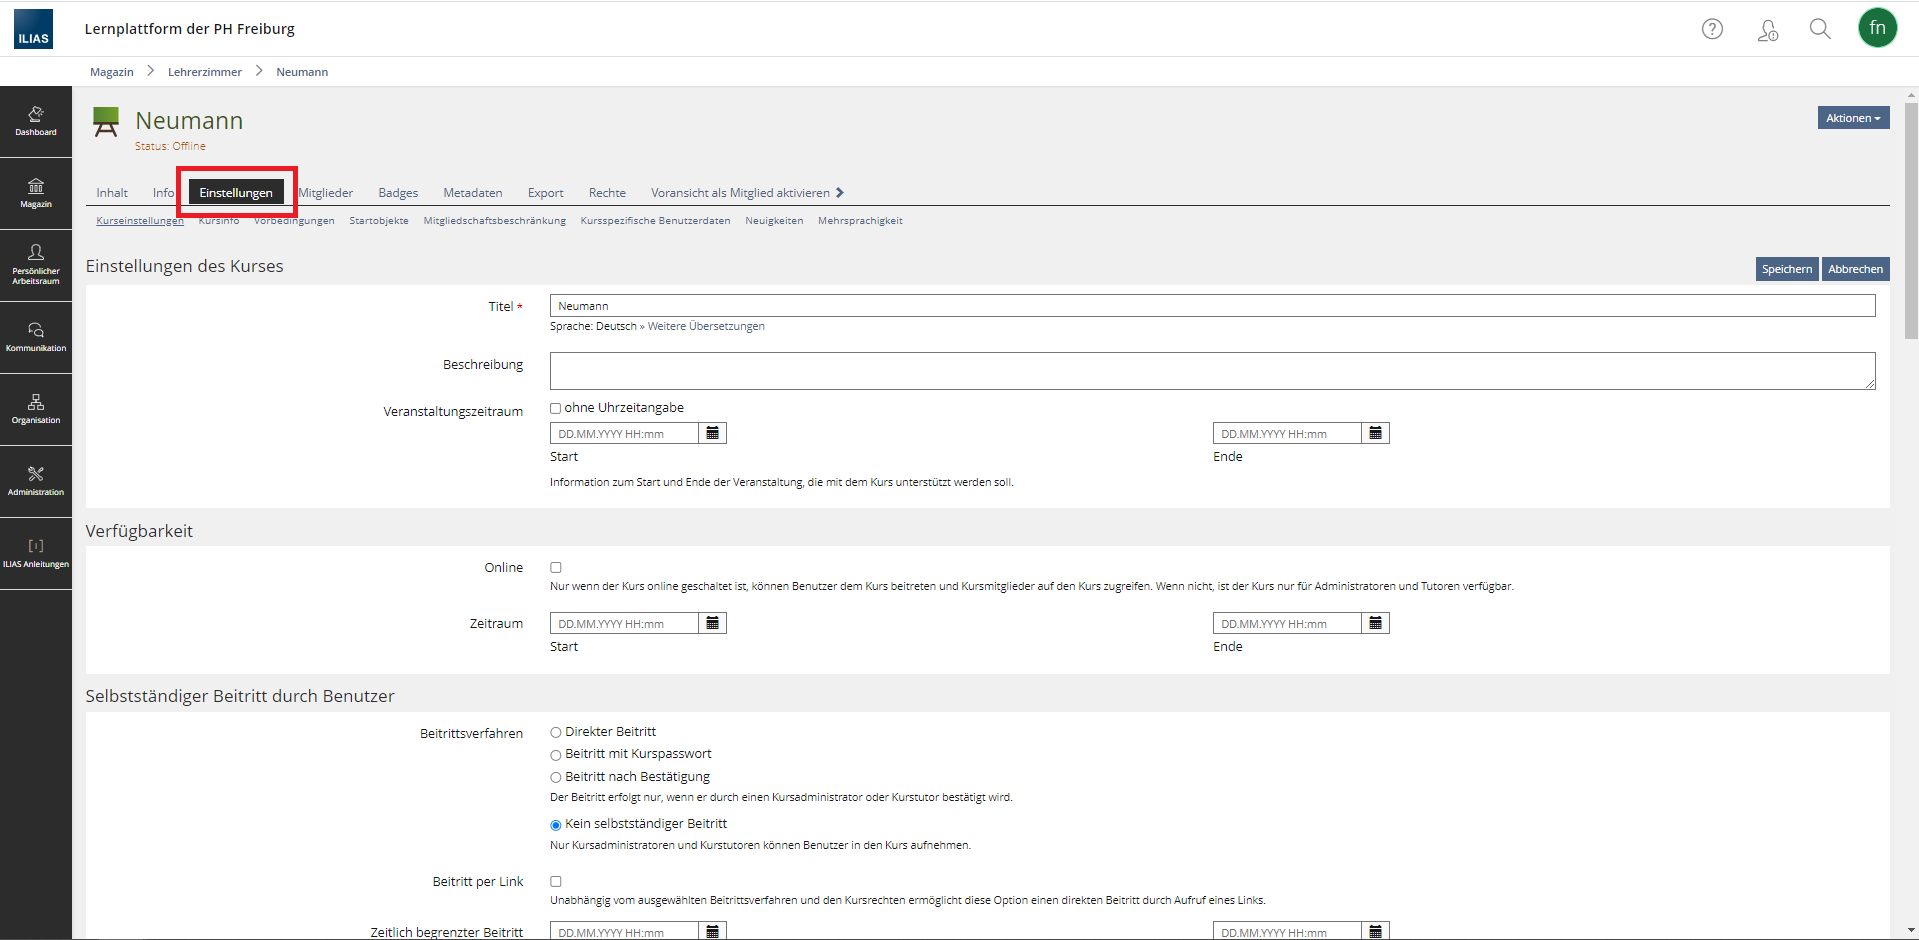Screen dimensions: 1919x940
Task: Switch to the Mitglieder tab
Action: coord(326,193)
